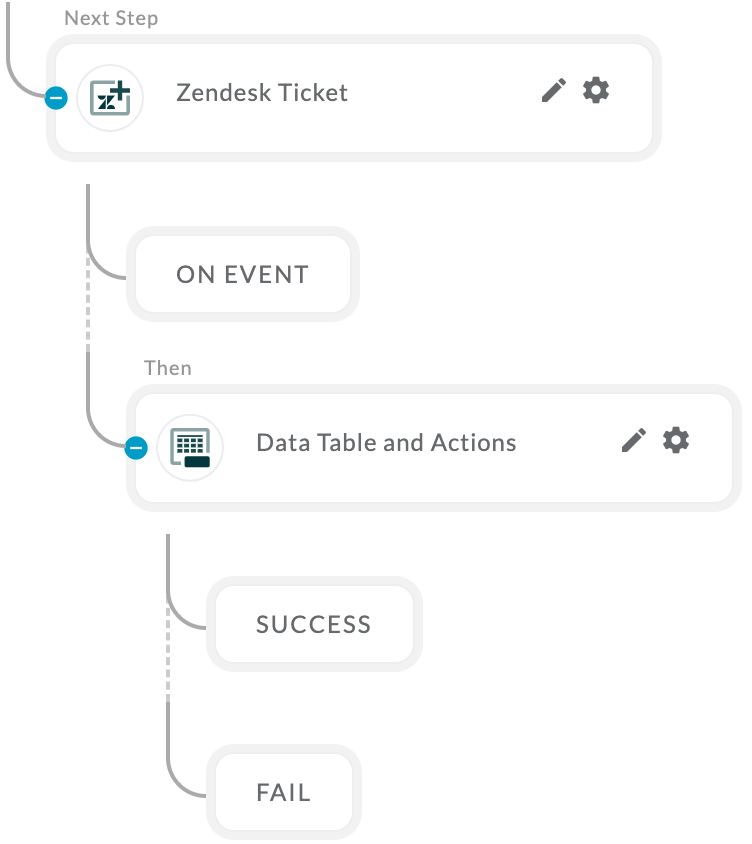This screenshot has height=844, width=752.
Task: Click the Zendesk Ticket title text
Action: [262, 93]
